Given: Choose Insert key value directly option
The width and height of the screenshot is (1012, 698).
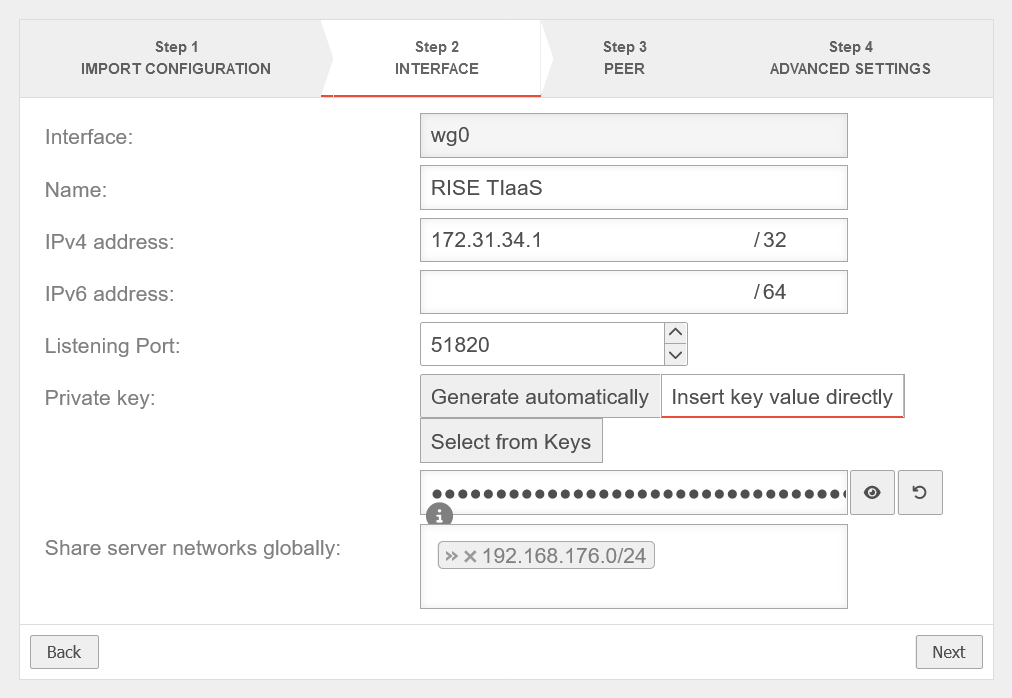Looking at the screenshot, I should click(x=782, y=397).
